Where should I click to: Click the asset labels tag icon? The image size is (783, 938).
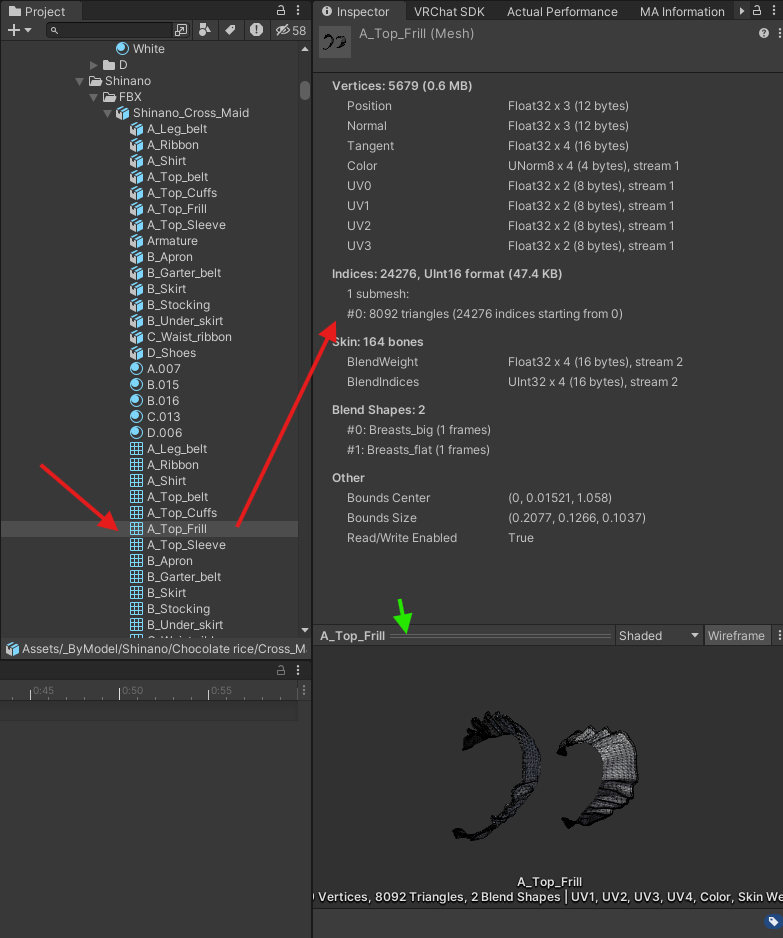(773, 921)
